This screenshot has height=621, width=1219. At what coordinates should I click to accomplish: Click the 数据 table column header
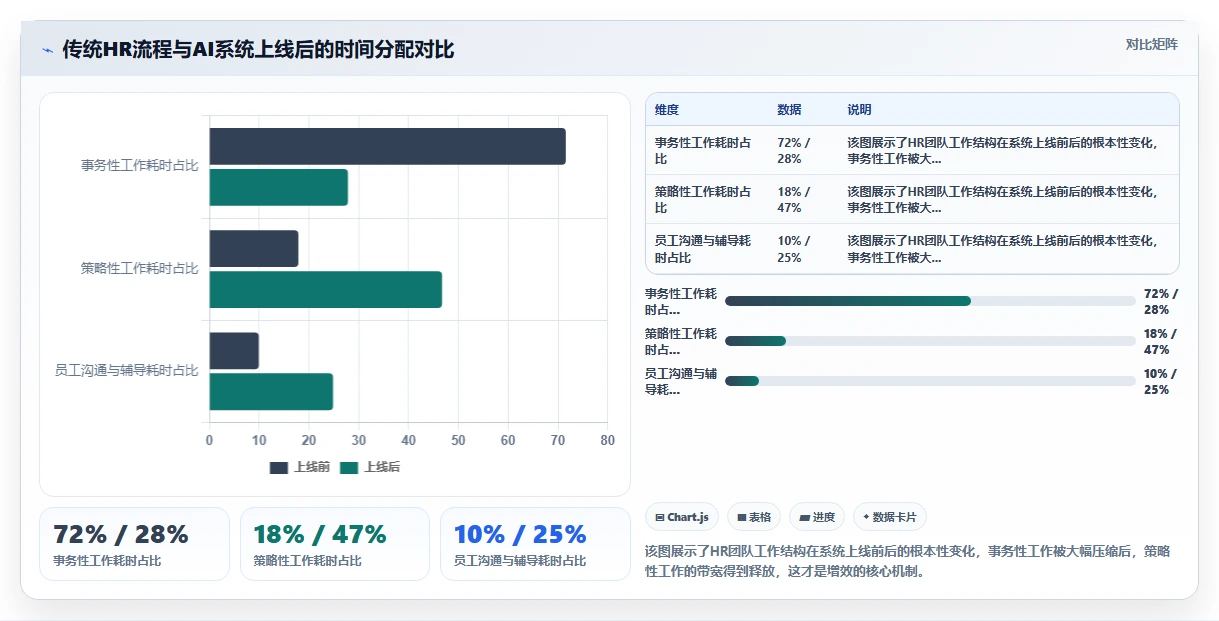(x=789, y=110)
